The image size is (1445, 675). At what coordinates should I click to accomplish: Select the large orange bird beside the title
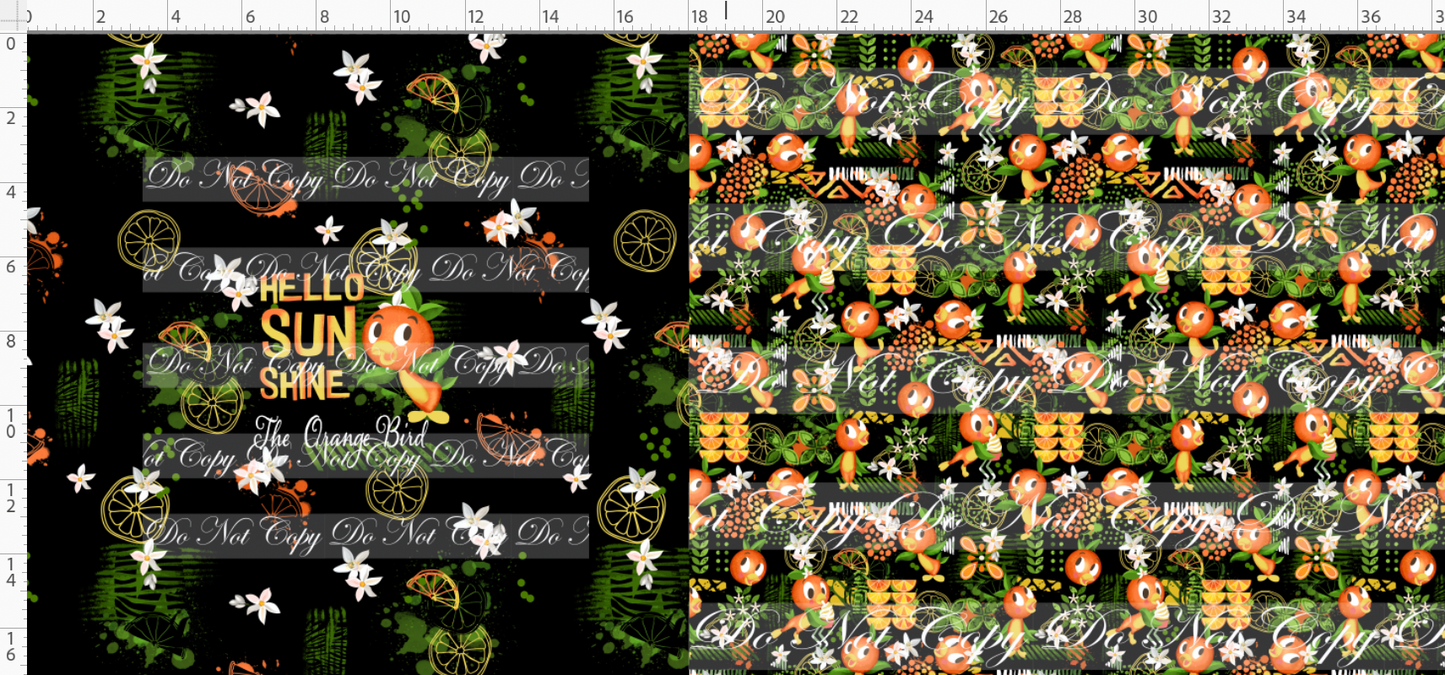click(408, 353)
